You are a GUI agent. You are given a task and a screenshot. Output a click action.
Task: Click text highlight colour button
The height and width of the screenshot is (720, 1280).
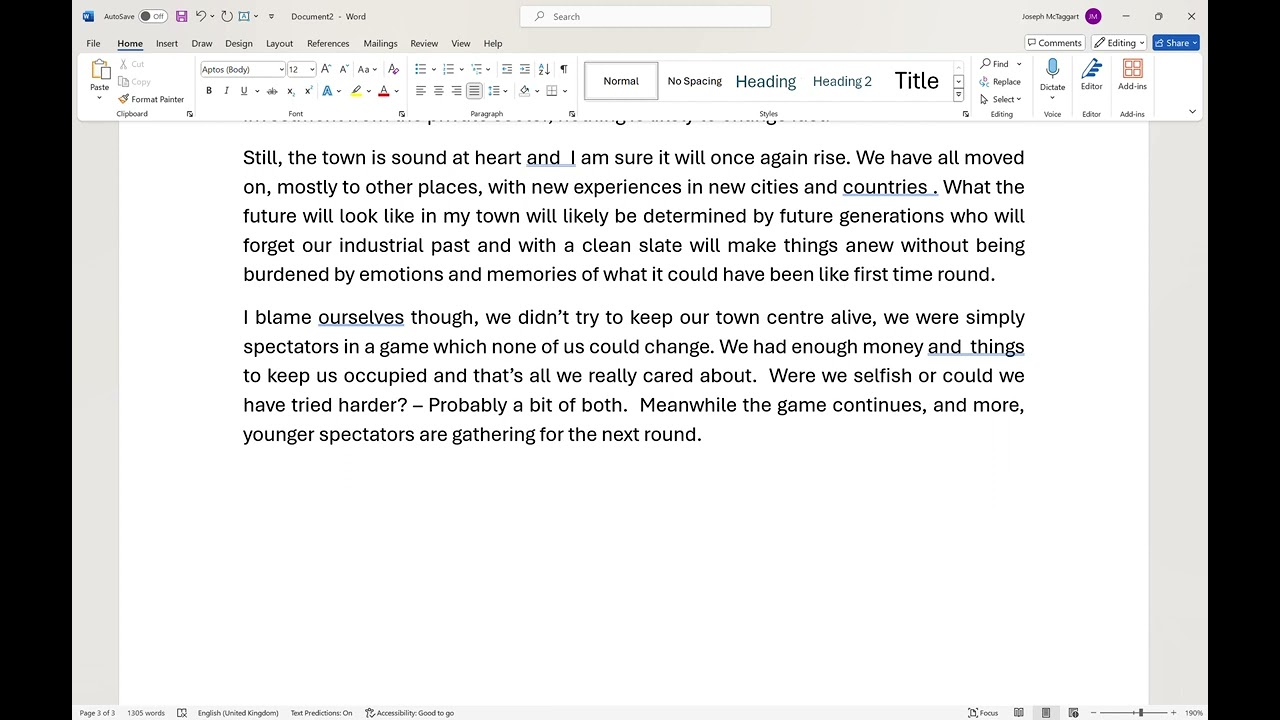point(356,91)
